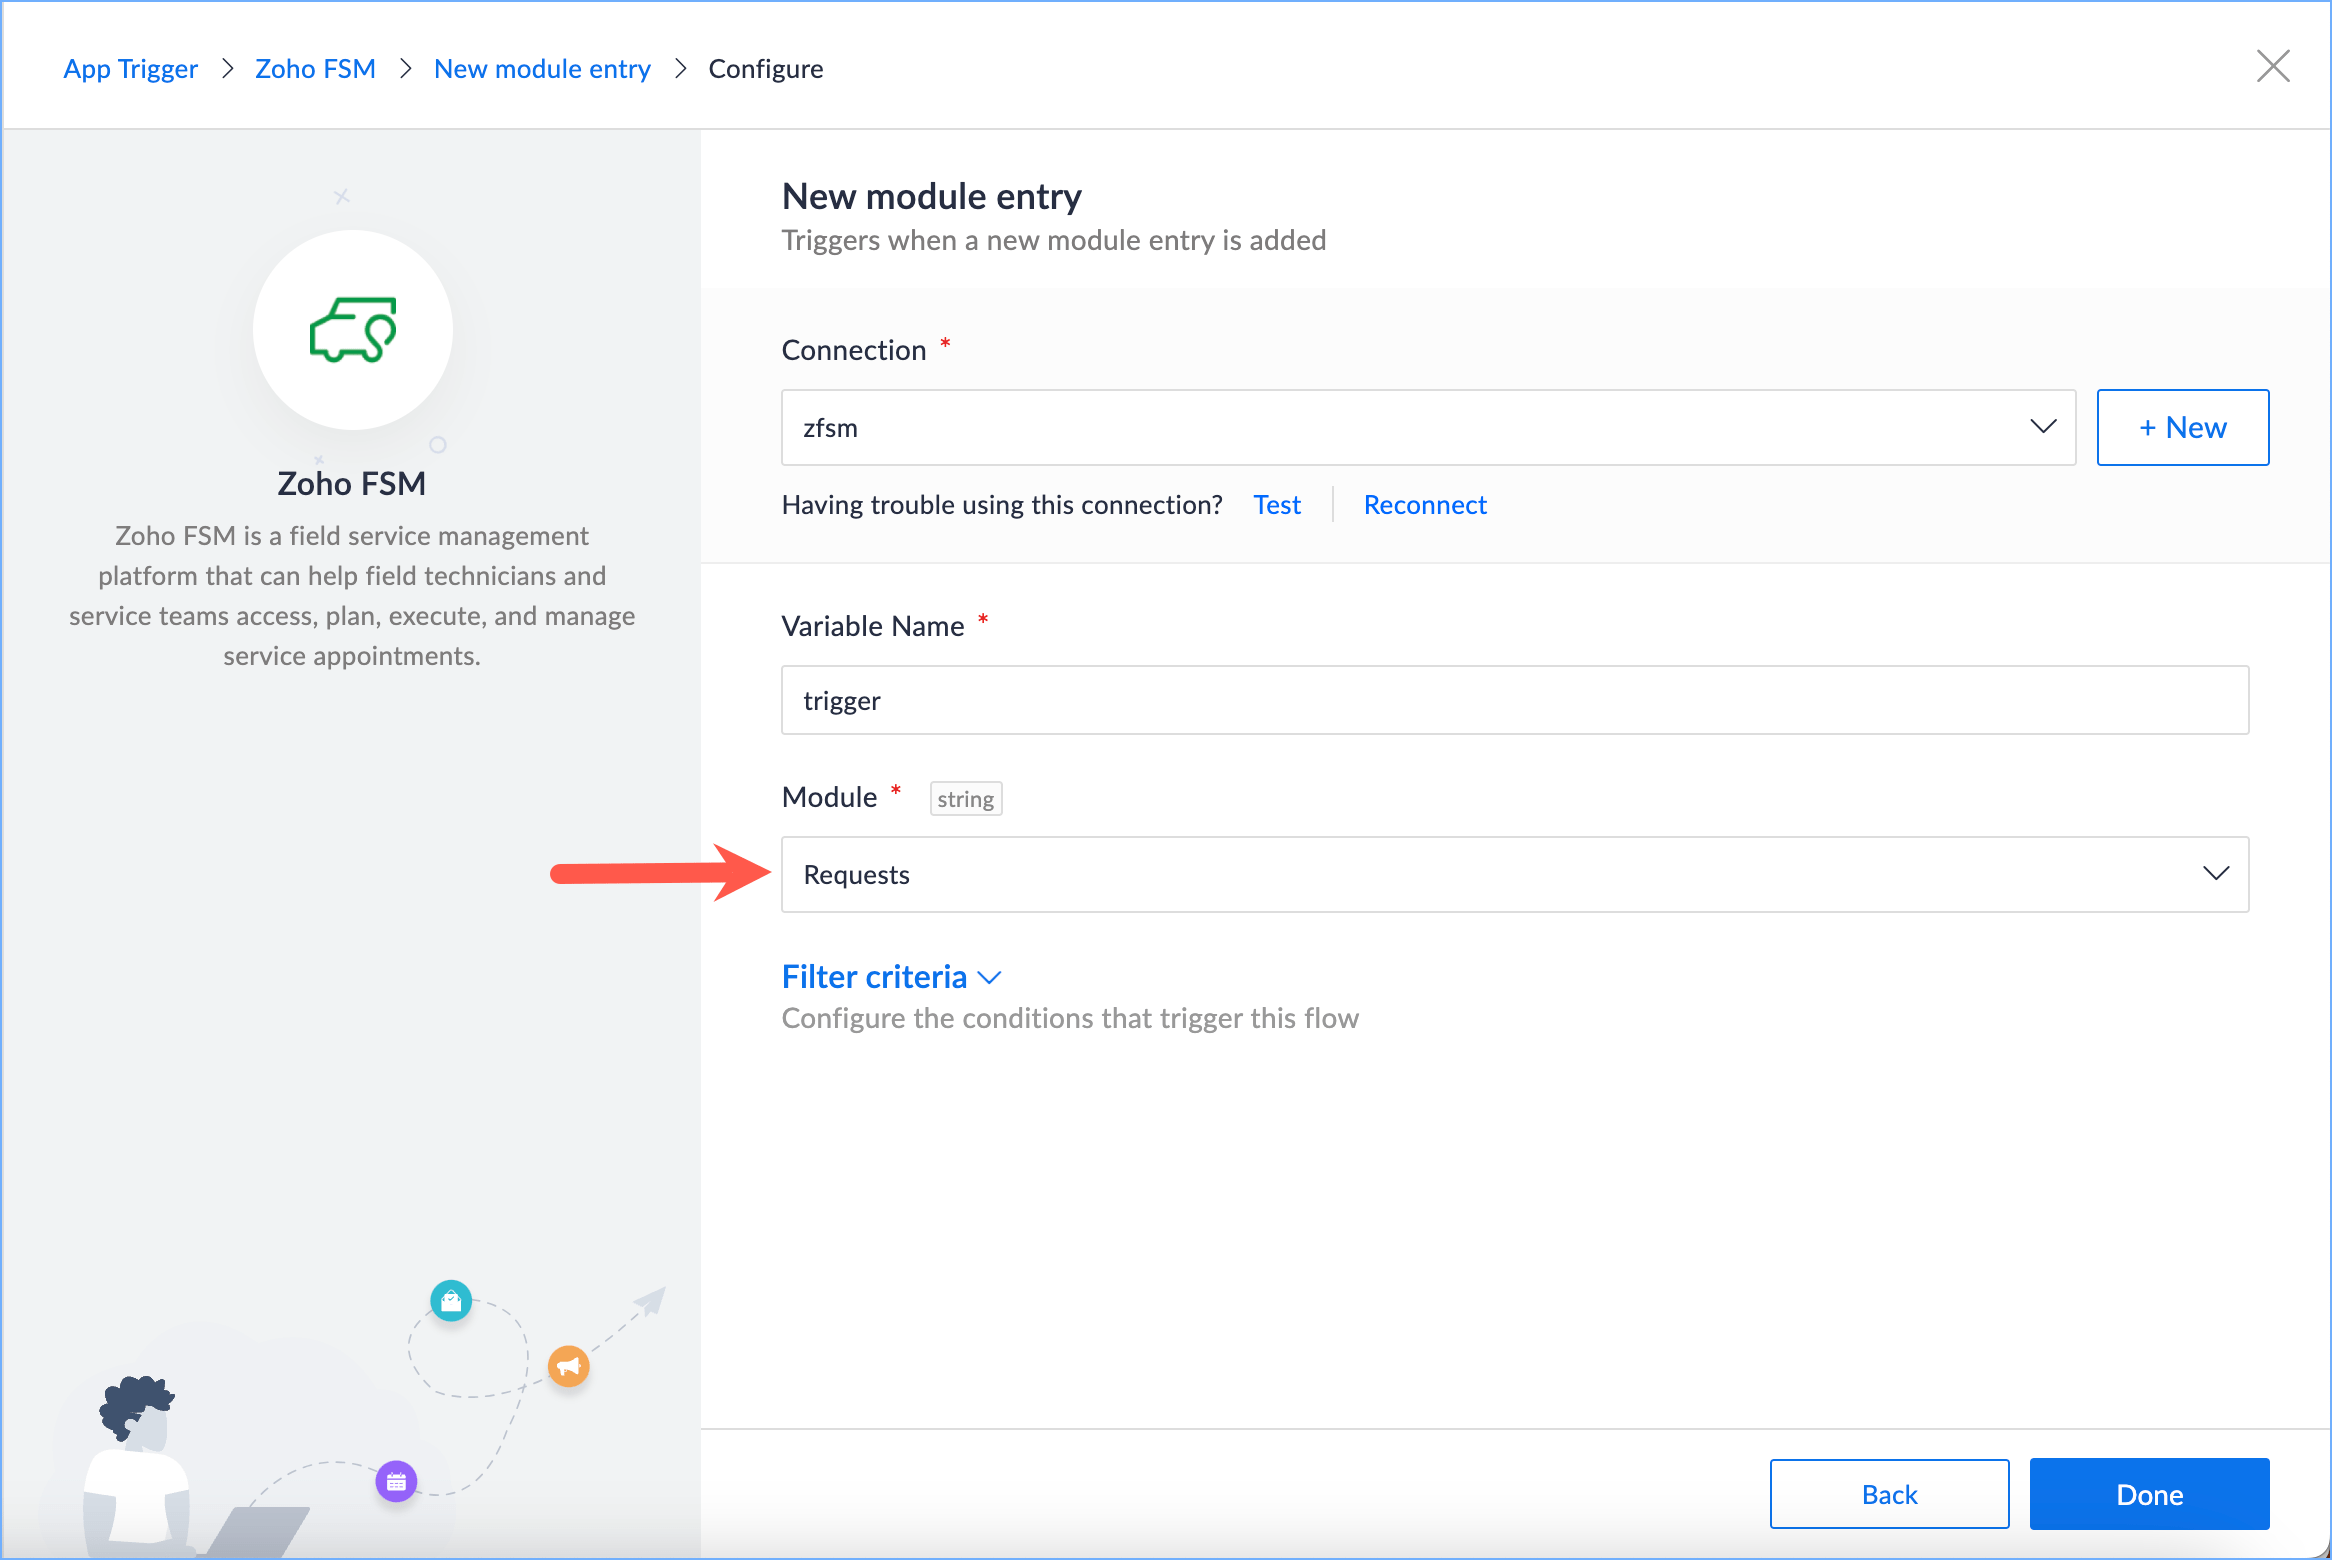Expand the Filter criteria section
This screenshot has width=2332, height=1560.
coord(874,977)
